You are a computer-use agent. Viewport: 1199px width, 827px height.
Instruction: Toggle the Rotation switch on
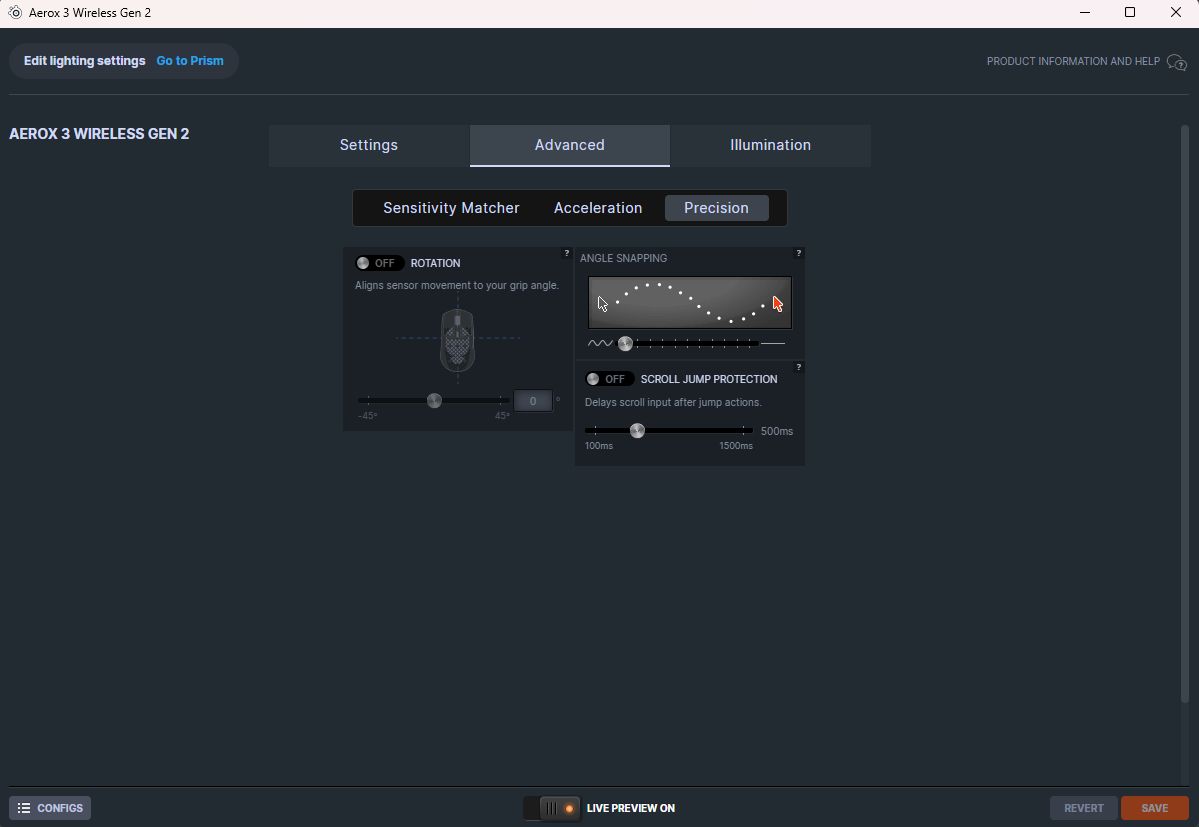pyautogui.click(x=379, y=263)
